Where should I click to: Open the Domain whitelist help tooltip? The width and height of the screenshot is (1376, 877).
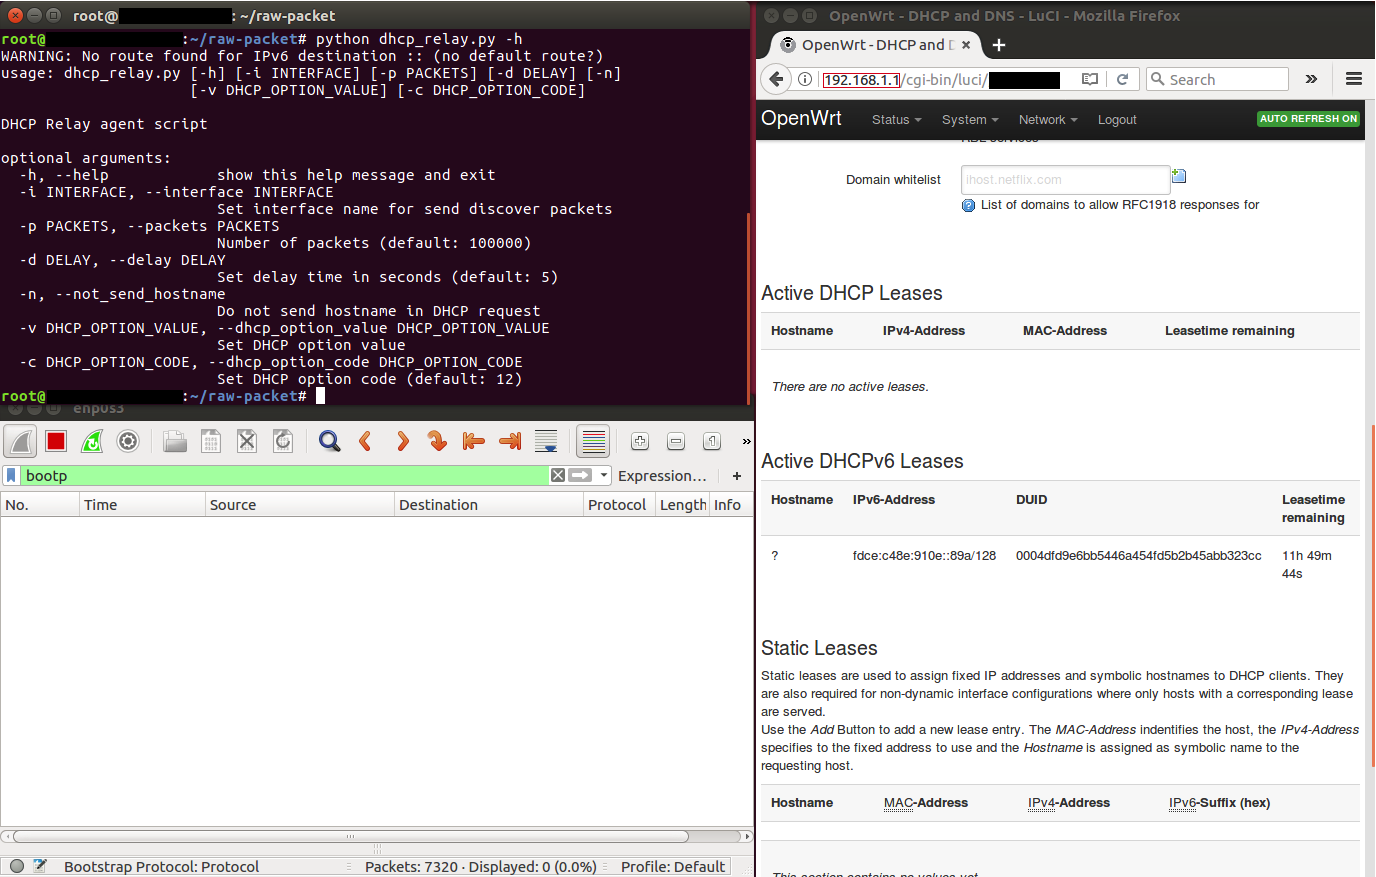[x=968, y=205]
